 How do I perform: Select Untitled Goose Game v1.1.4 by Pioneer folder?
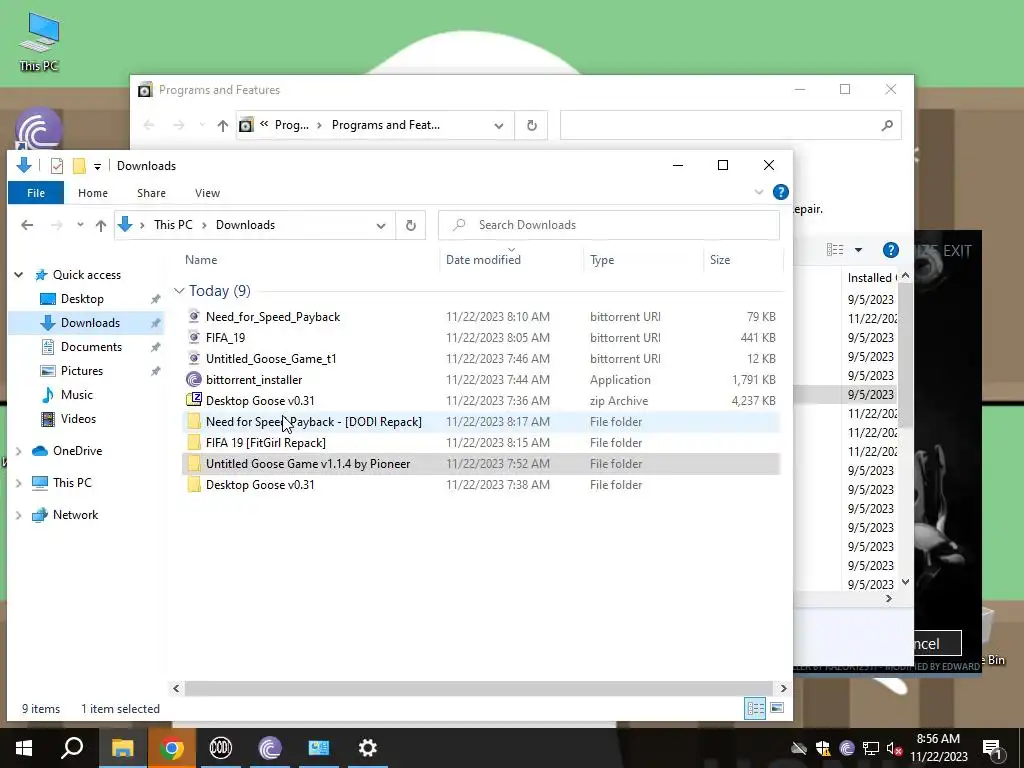[x=481, y=464]
